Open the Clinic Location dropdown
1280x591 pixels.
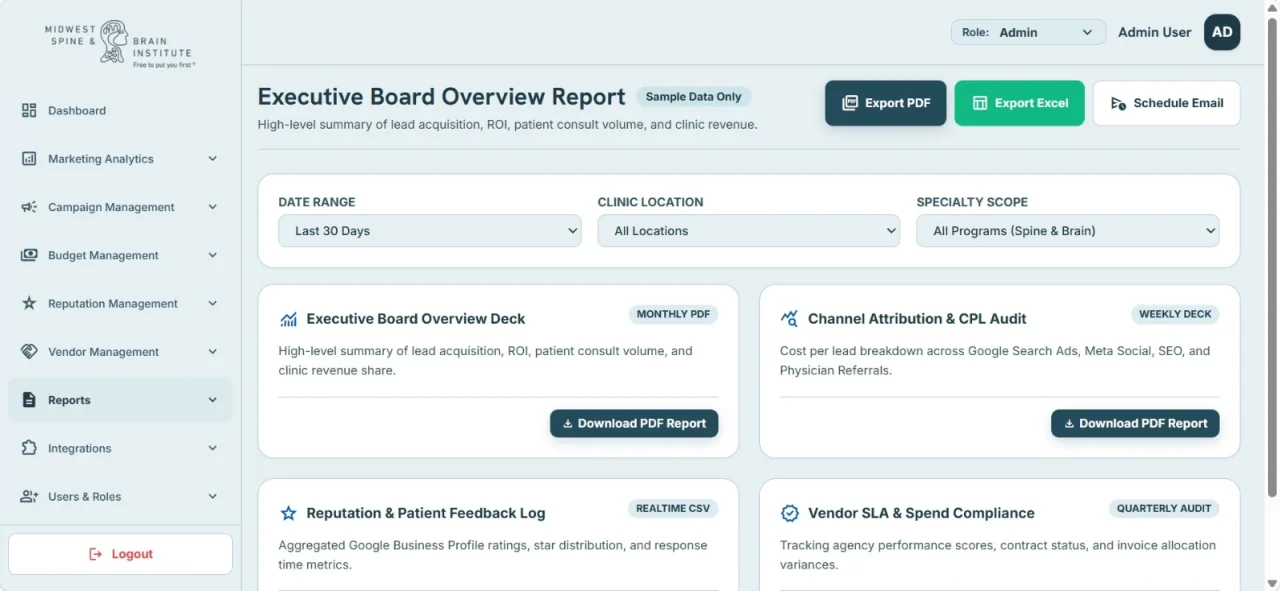point(749,231)
